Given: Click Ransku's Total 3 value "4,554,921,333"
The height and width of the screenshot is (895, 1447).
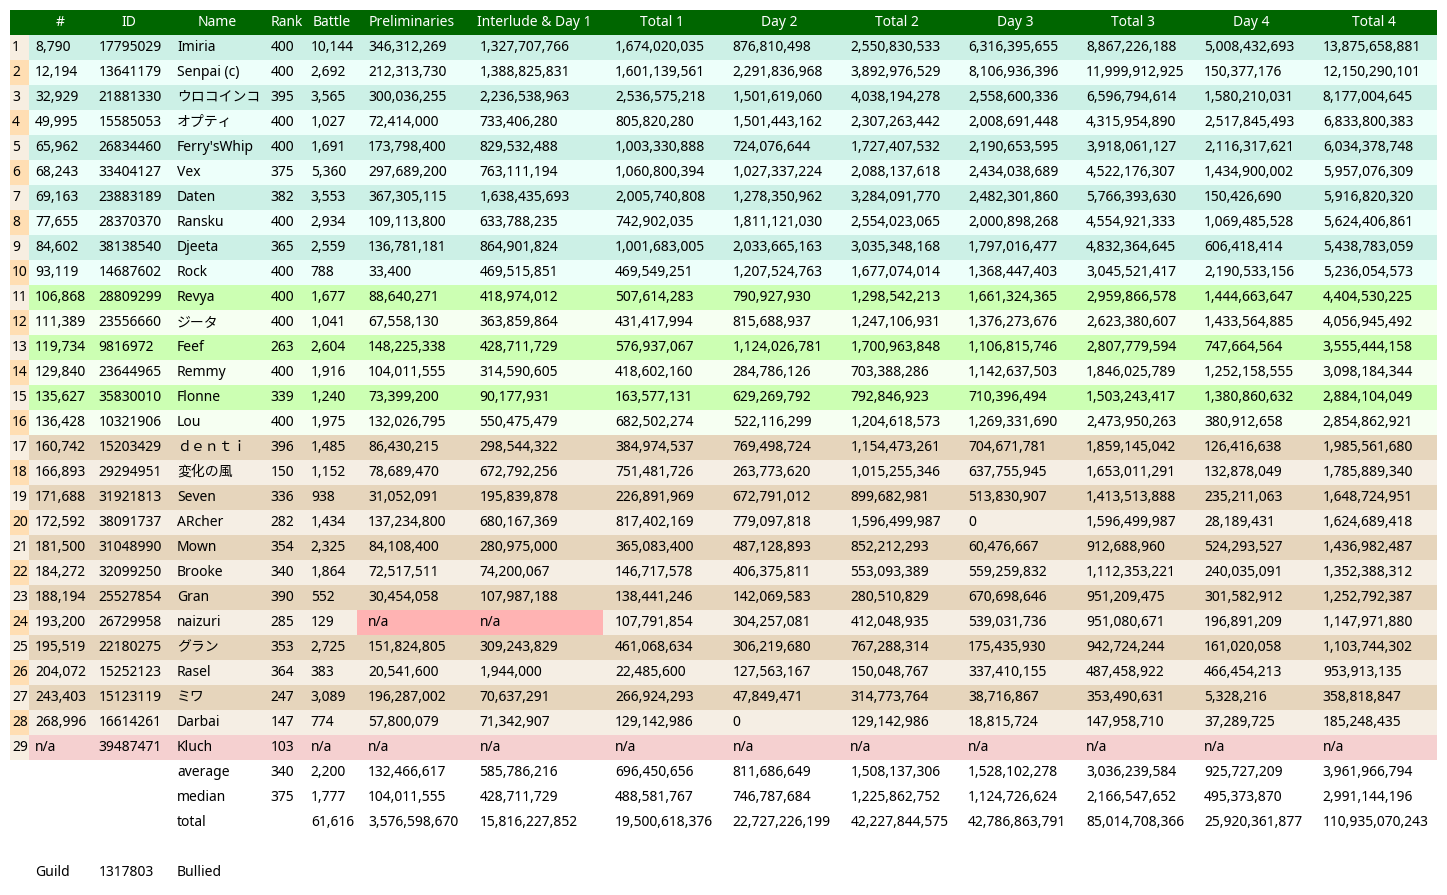Looking at the screenshot, I should [1131, 221].
